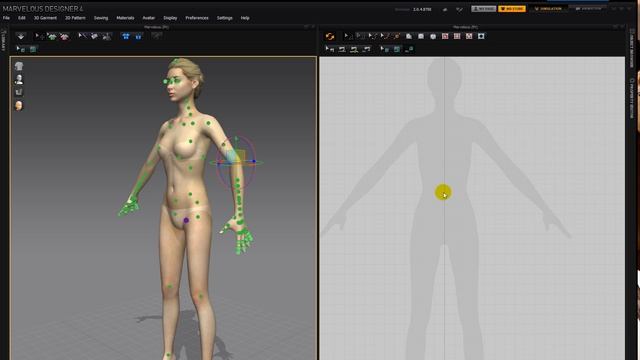Open the 2D Pattern menu

75,18
